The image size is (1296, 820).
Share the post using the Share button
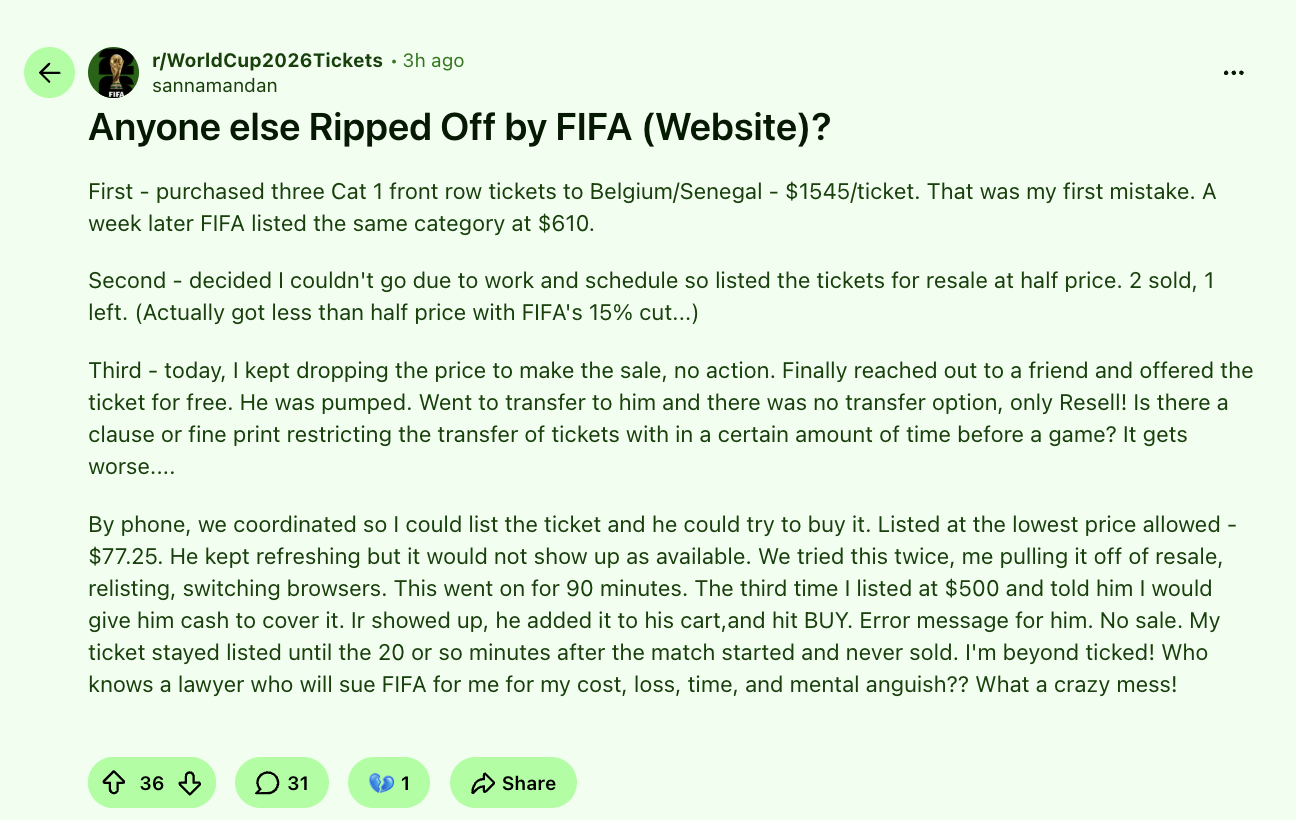(x=513, y=783)
